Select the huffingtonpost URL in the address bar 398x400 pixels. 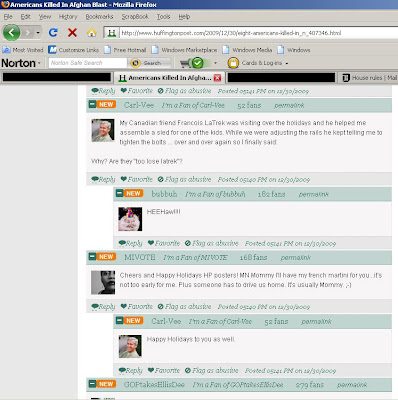pos(231,33)
